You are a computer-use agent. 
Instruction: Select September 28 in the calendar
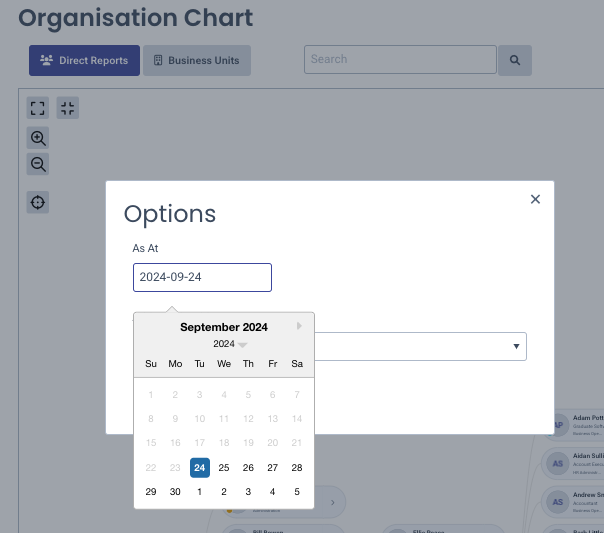tap(297, 468)
